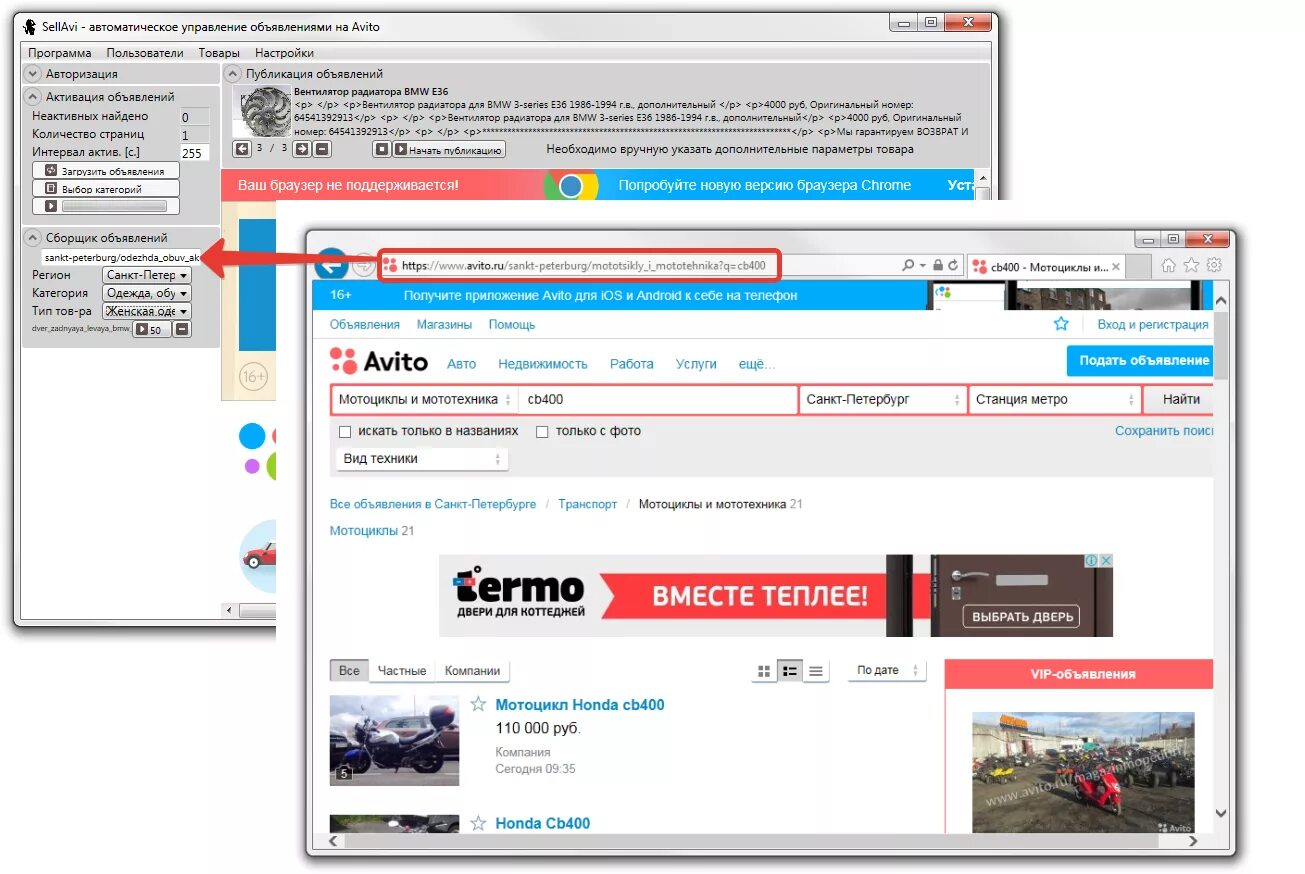Click the Помощь link on Avito
This screenshot has width=1305, height=874.
pos(512,325)
